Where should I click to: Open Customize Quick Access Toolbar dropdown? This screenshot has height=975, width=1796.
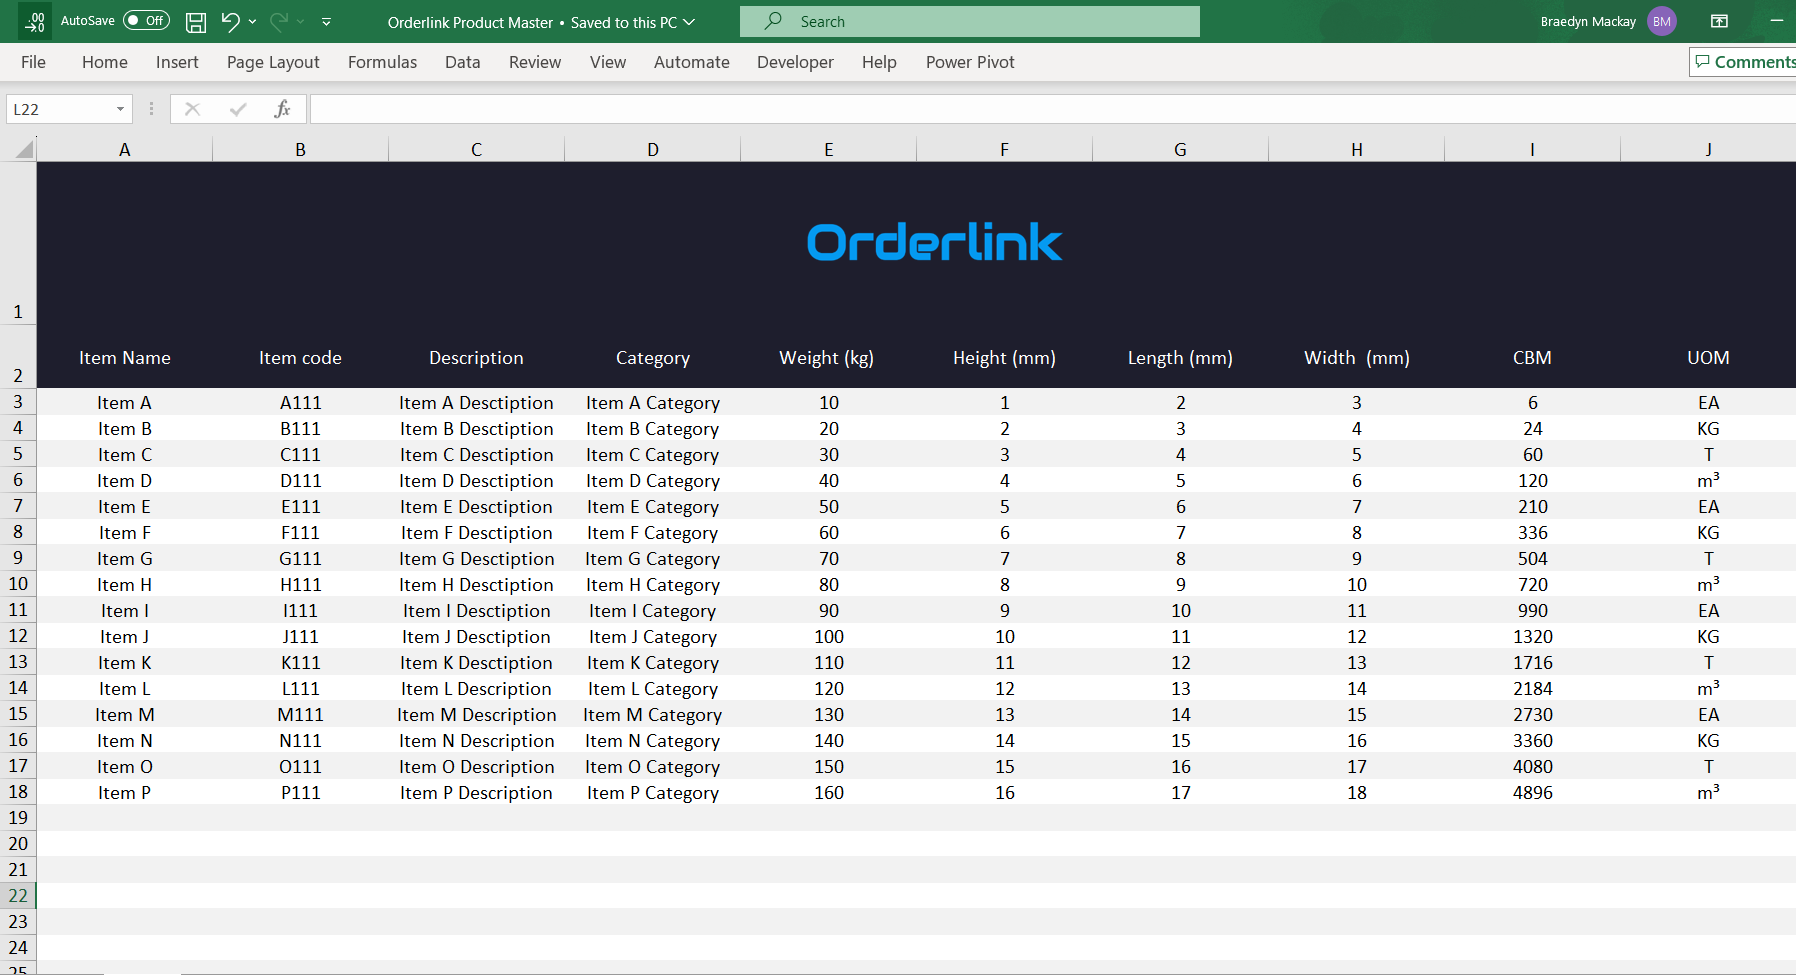[326, 21]
